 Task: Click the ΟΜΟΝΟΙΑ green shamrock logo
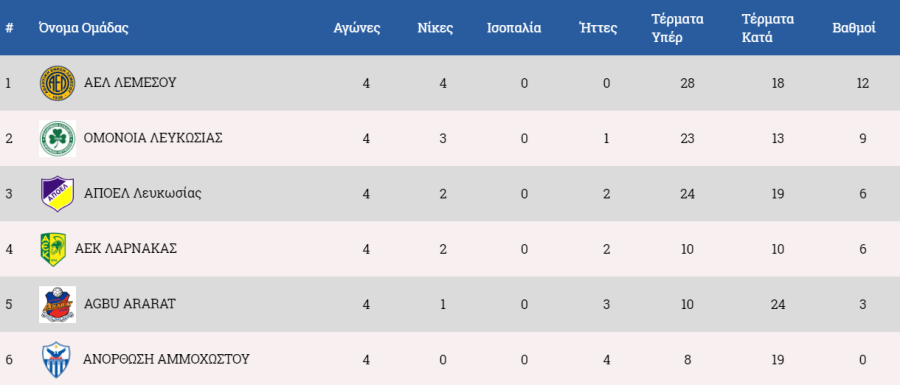pos(57,138)
